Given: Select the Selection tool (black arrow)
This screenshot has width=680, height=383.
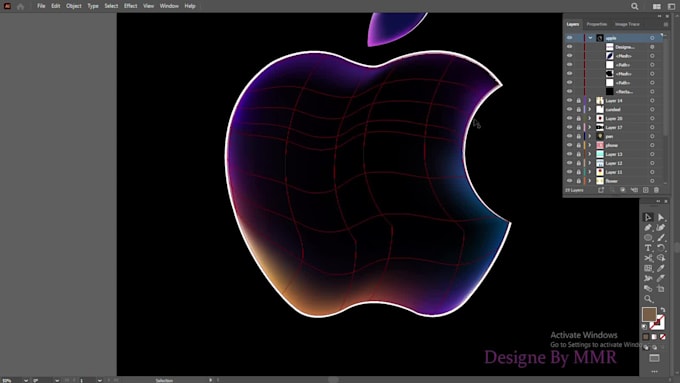Looking at the screenshot, I should [x=648, y=217].
